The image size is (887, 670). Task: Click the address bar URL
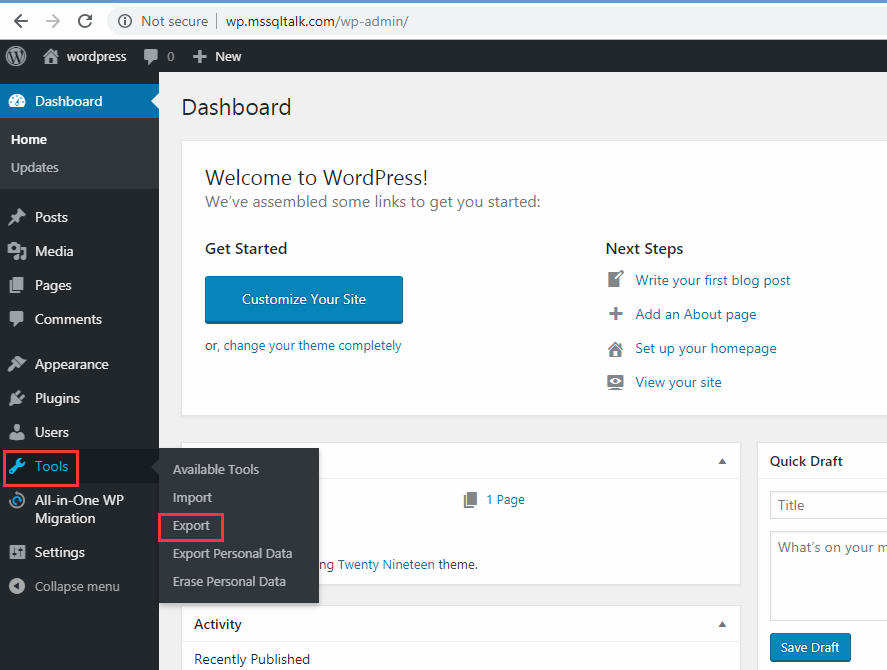[x=317, y=22]
